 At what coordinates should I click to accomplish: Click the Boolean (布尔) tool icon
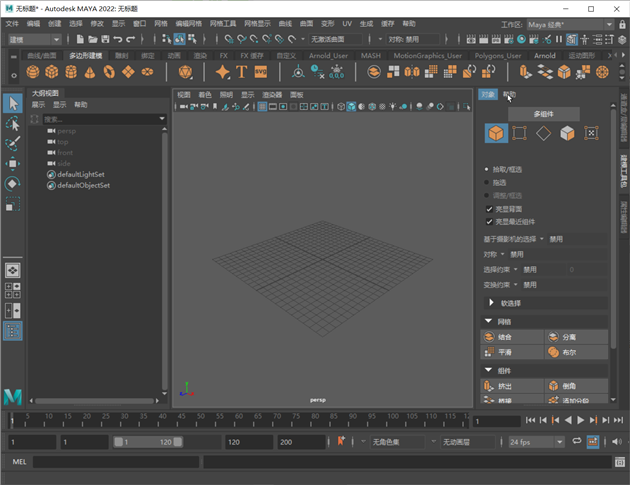(553, 352)
